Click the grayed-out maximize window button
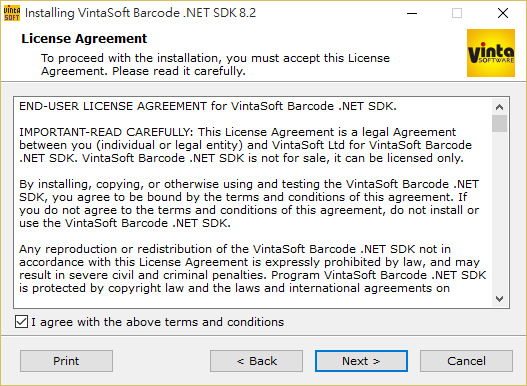 pyautogui.click(x=457, y=13)
